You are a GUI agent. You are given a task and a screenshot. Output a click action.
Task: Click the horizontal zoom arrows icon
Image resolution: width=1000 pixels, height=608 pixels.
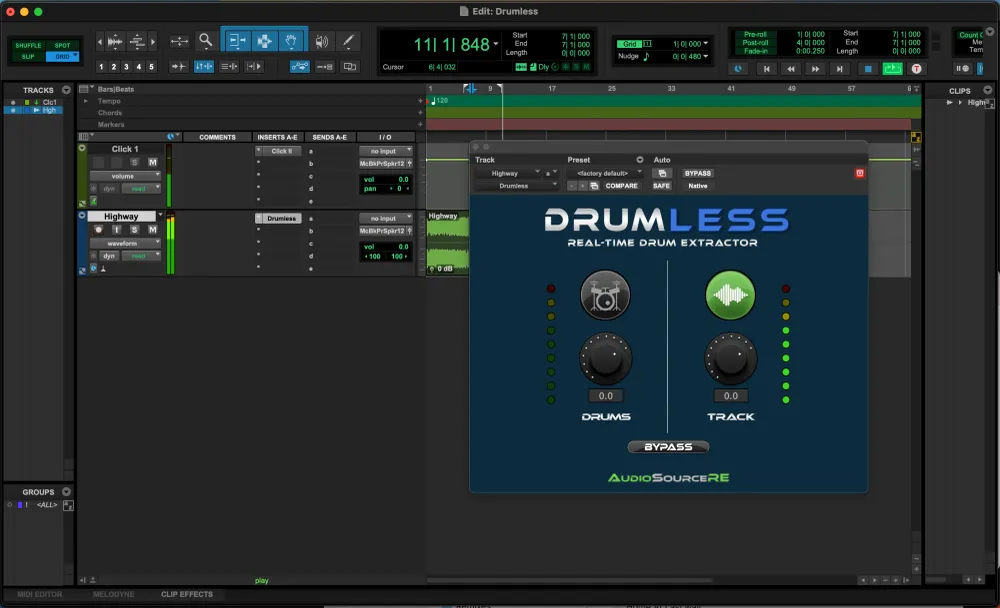(x=179, y=41)
